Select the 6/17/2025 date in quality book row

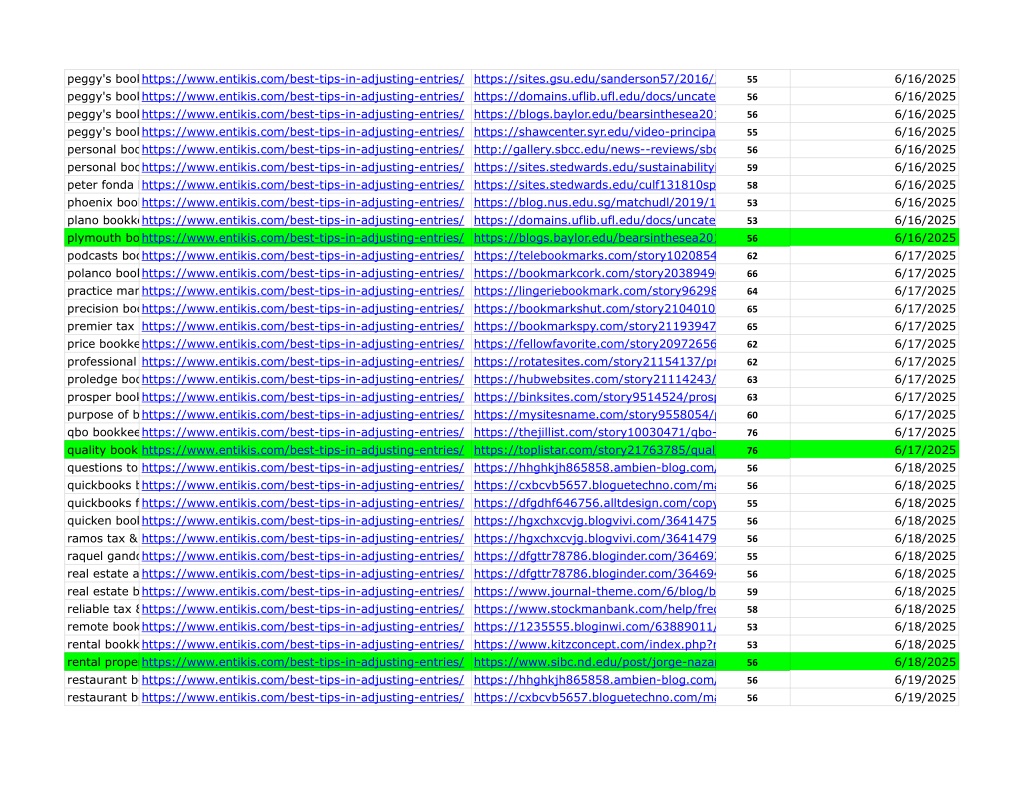tap(874, 449)
